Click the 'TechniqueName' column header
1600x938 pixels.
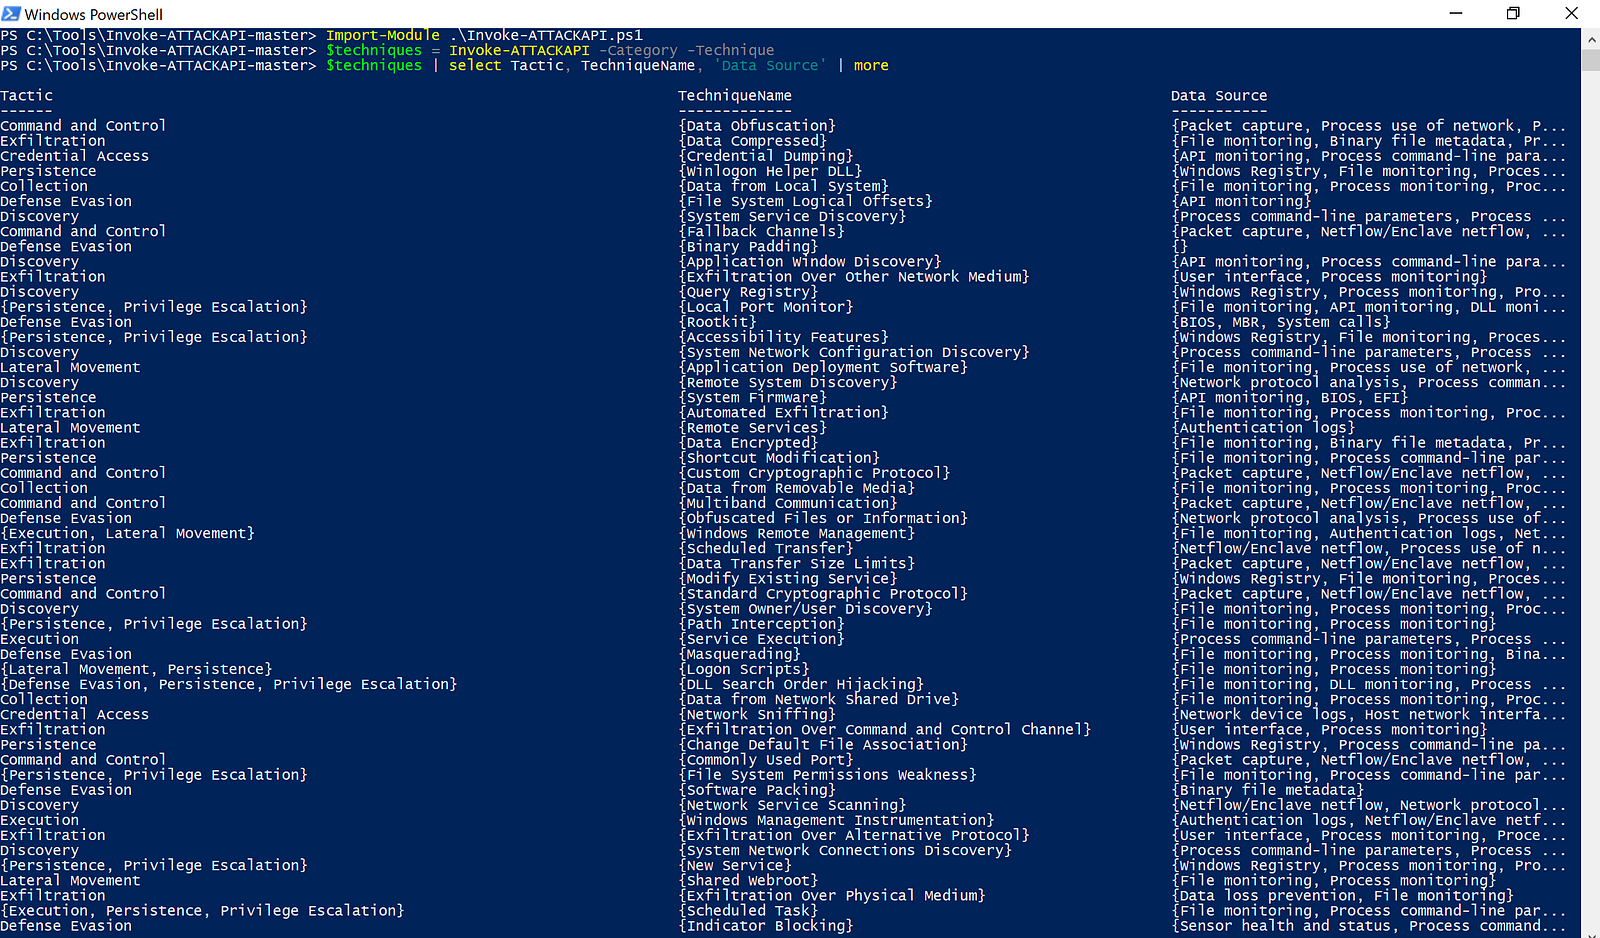point(735,96)
